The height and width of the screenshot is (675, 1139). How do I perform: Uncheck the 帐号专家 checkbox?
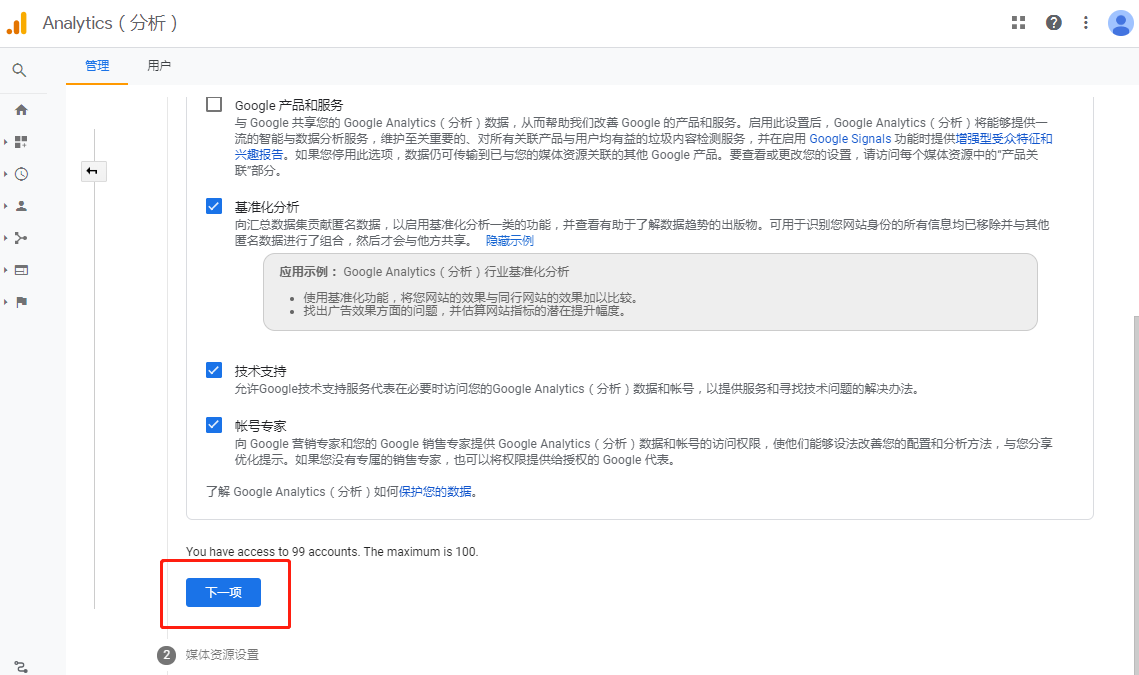[x=214, y=424]
